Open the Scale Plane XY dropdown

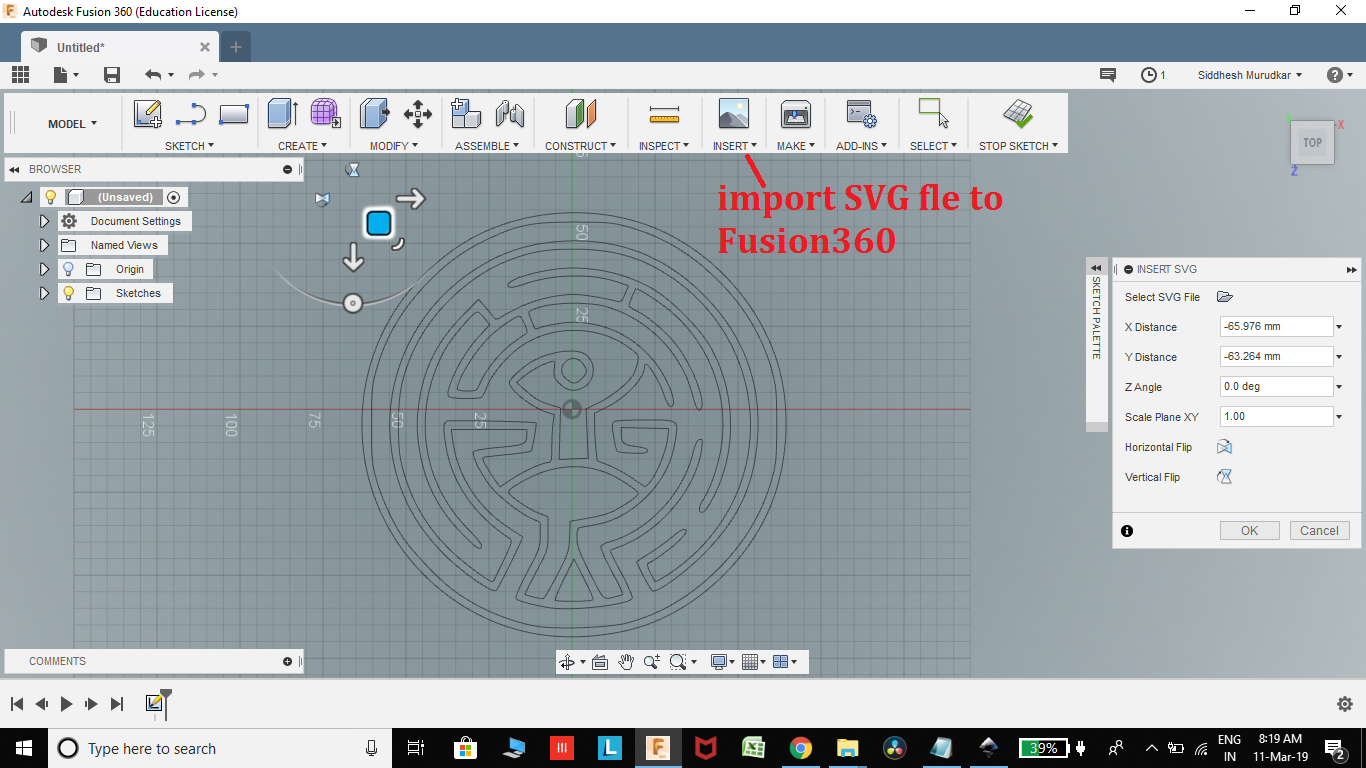pos(1337,416)
